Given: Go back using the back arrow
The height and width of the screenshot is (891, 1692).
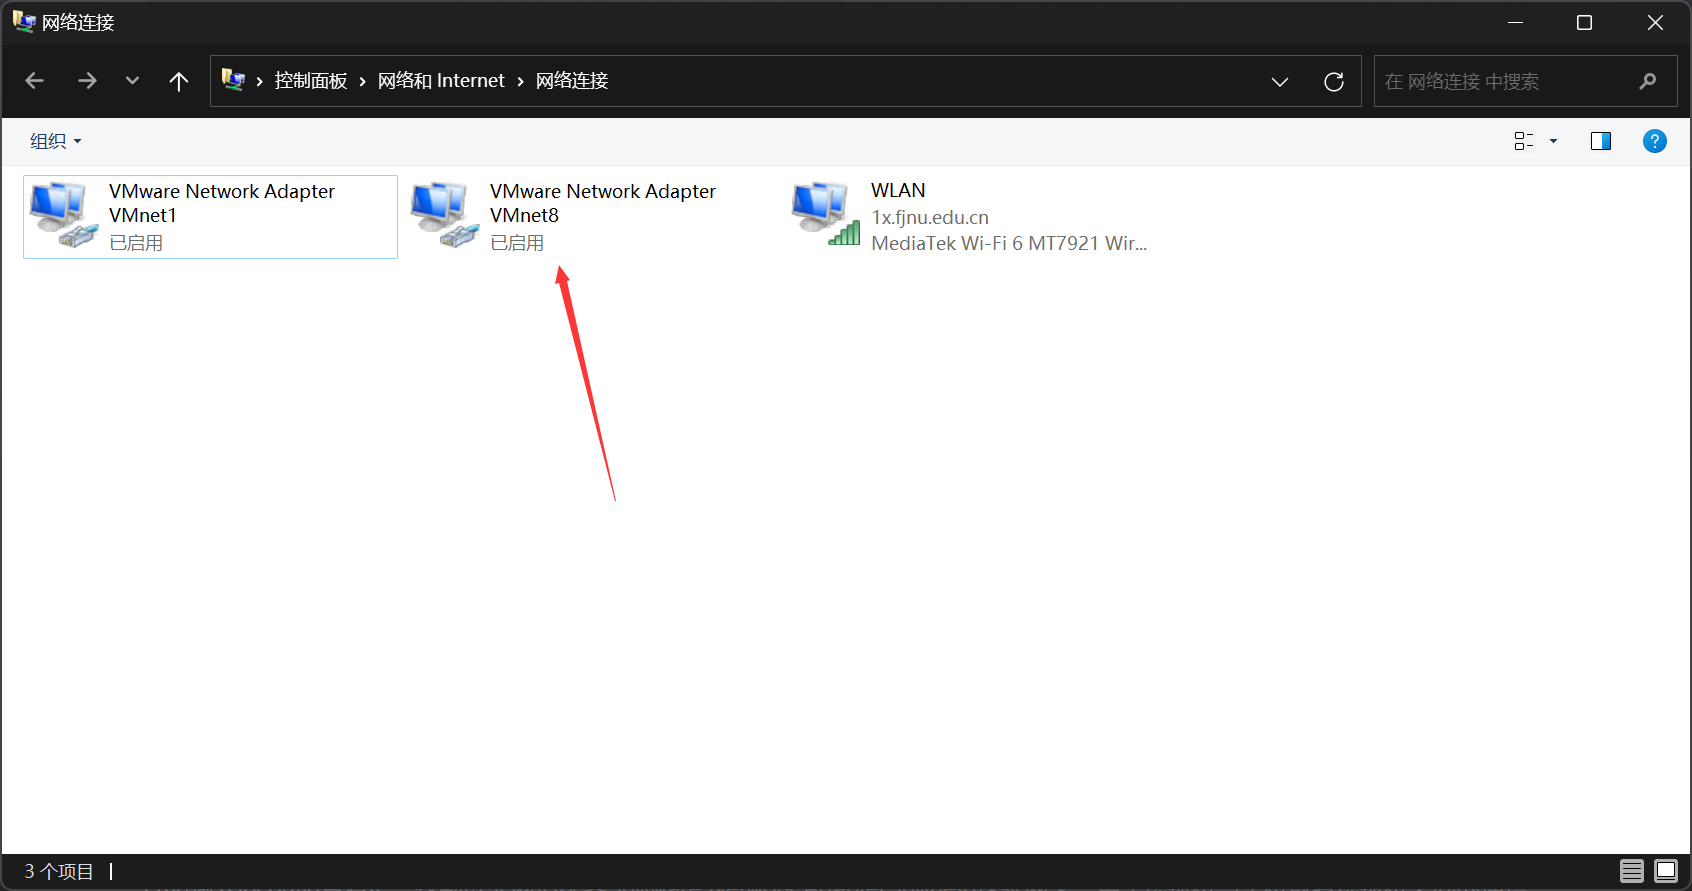Looking at the screenshot, I should (x=35, y=81).
